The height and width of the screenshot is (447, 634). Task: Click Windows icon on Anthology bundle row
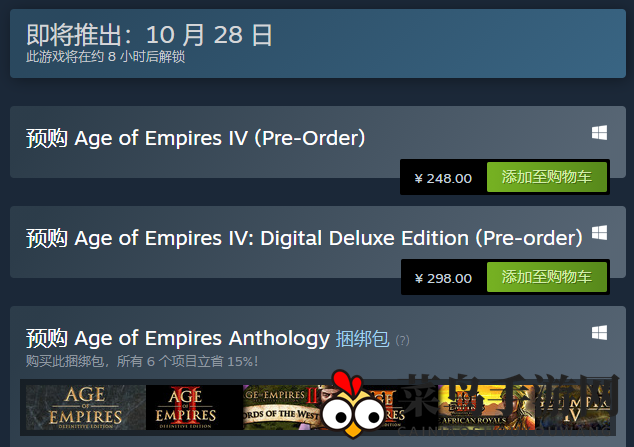(599, 333)
